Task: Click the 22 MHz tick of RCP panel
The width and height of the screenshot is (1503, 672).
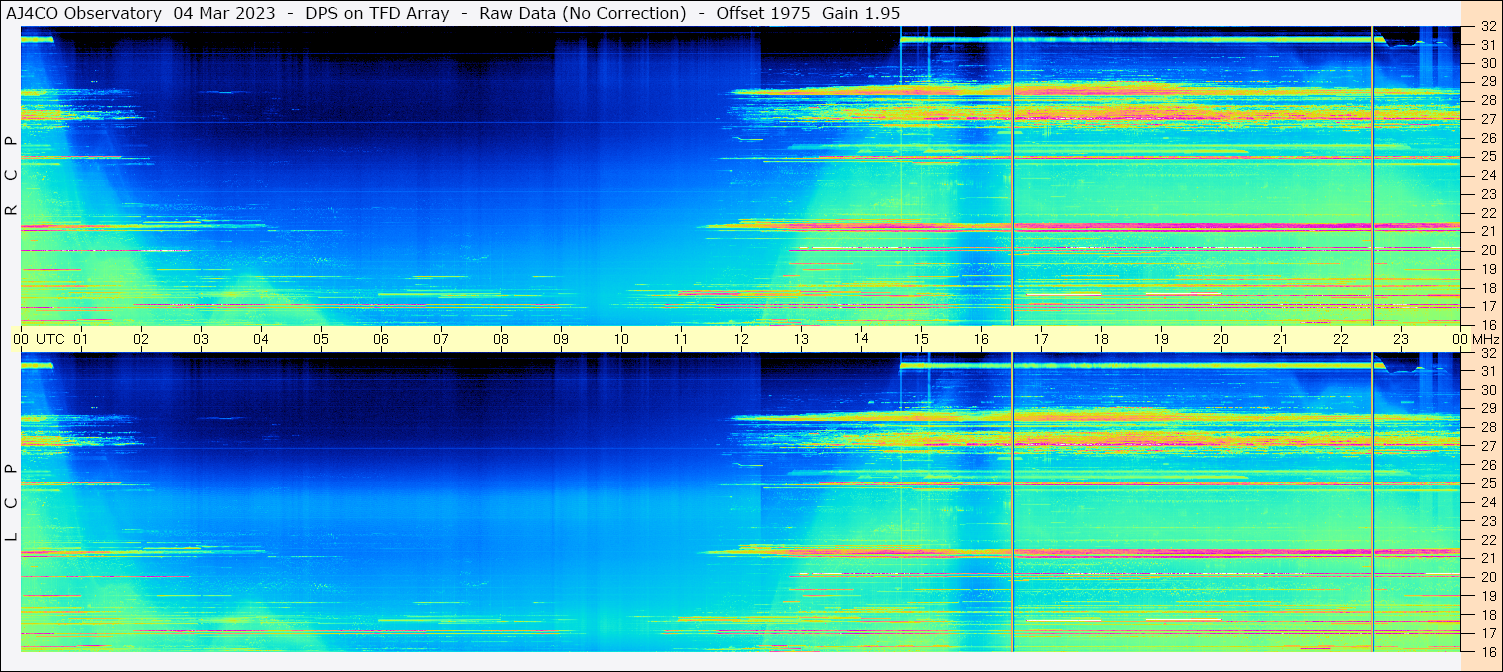Action: pyautogui.click(x=1488, y=212)
